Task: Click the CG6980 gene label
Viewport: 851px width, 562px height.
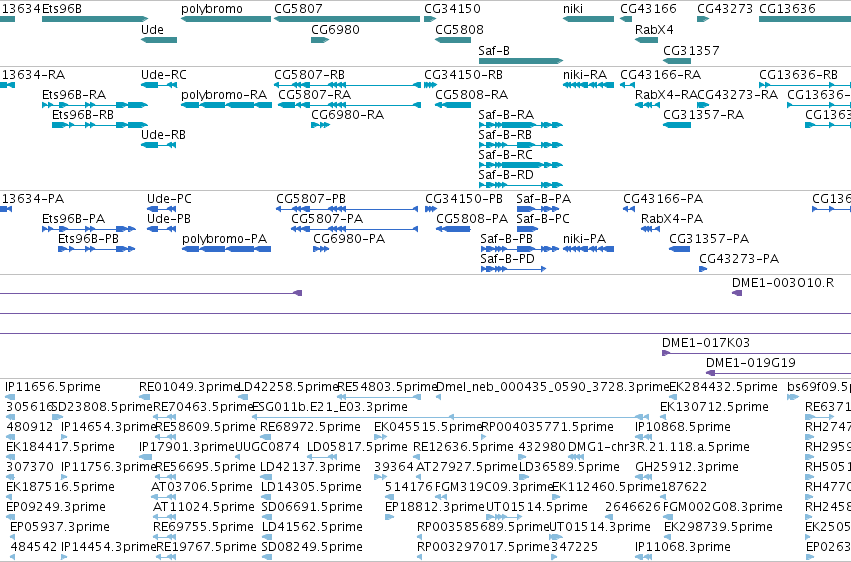Action: 335,29
